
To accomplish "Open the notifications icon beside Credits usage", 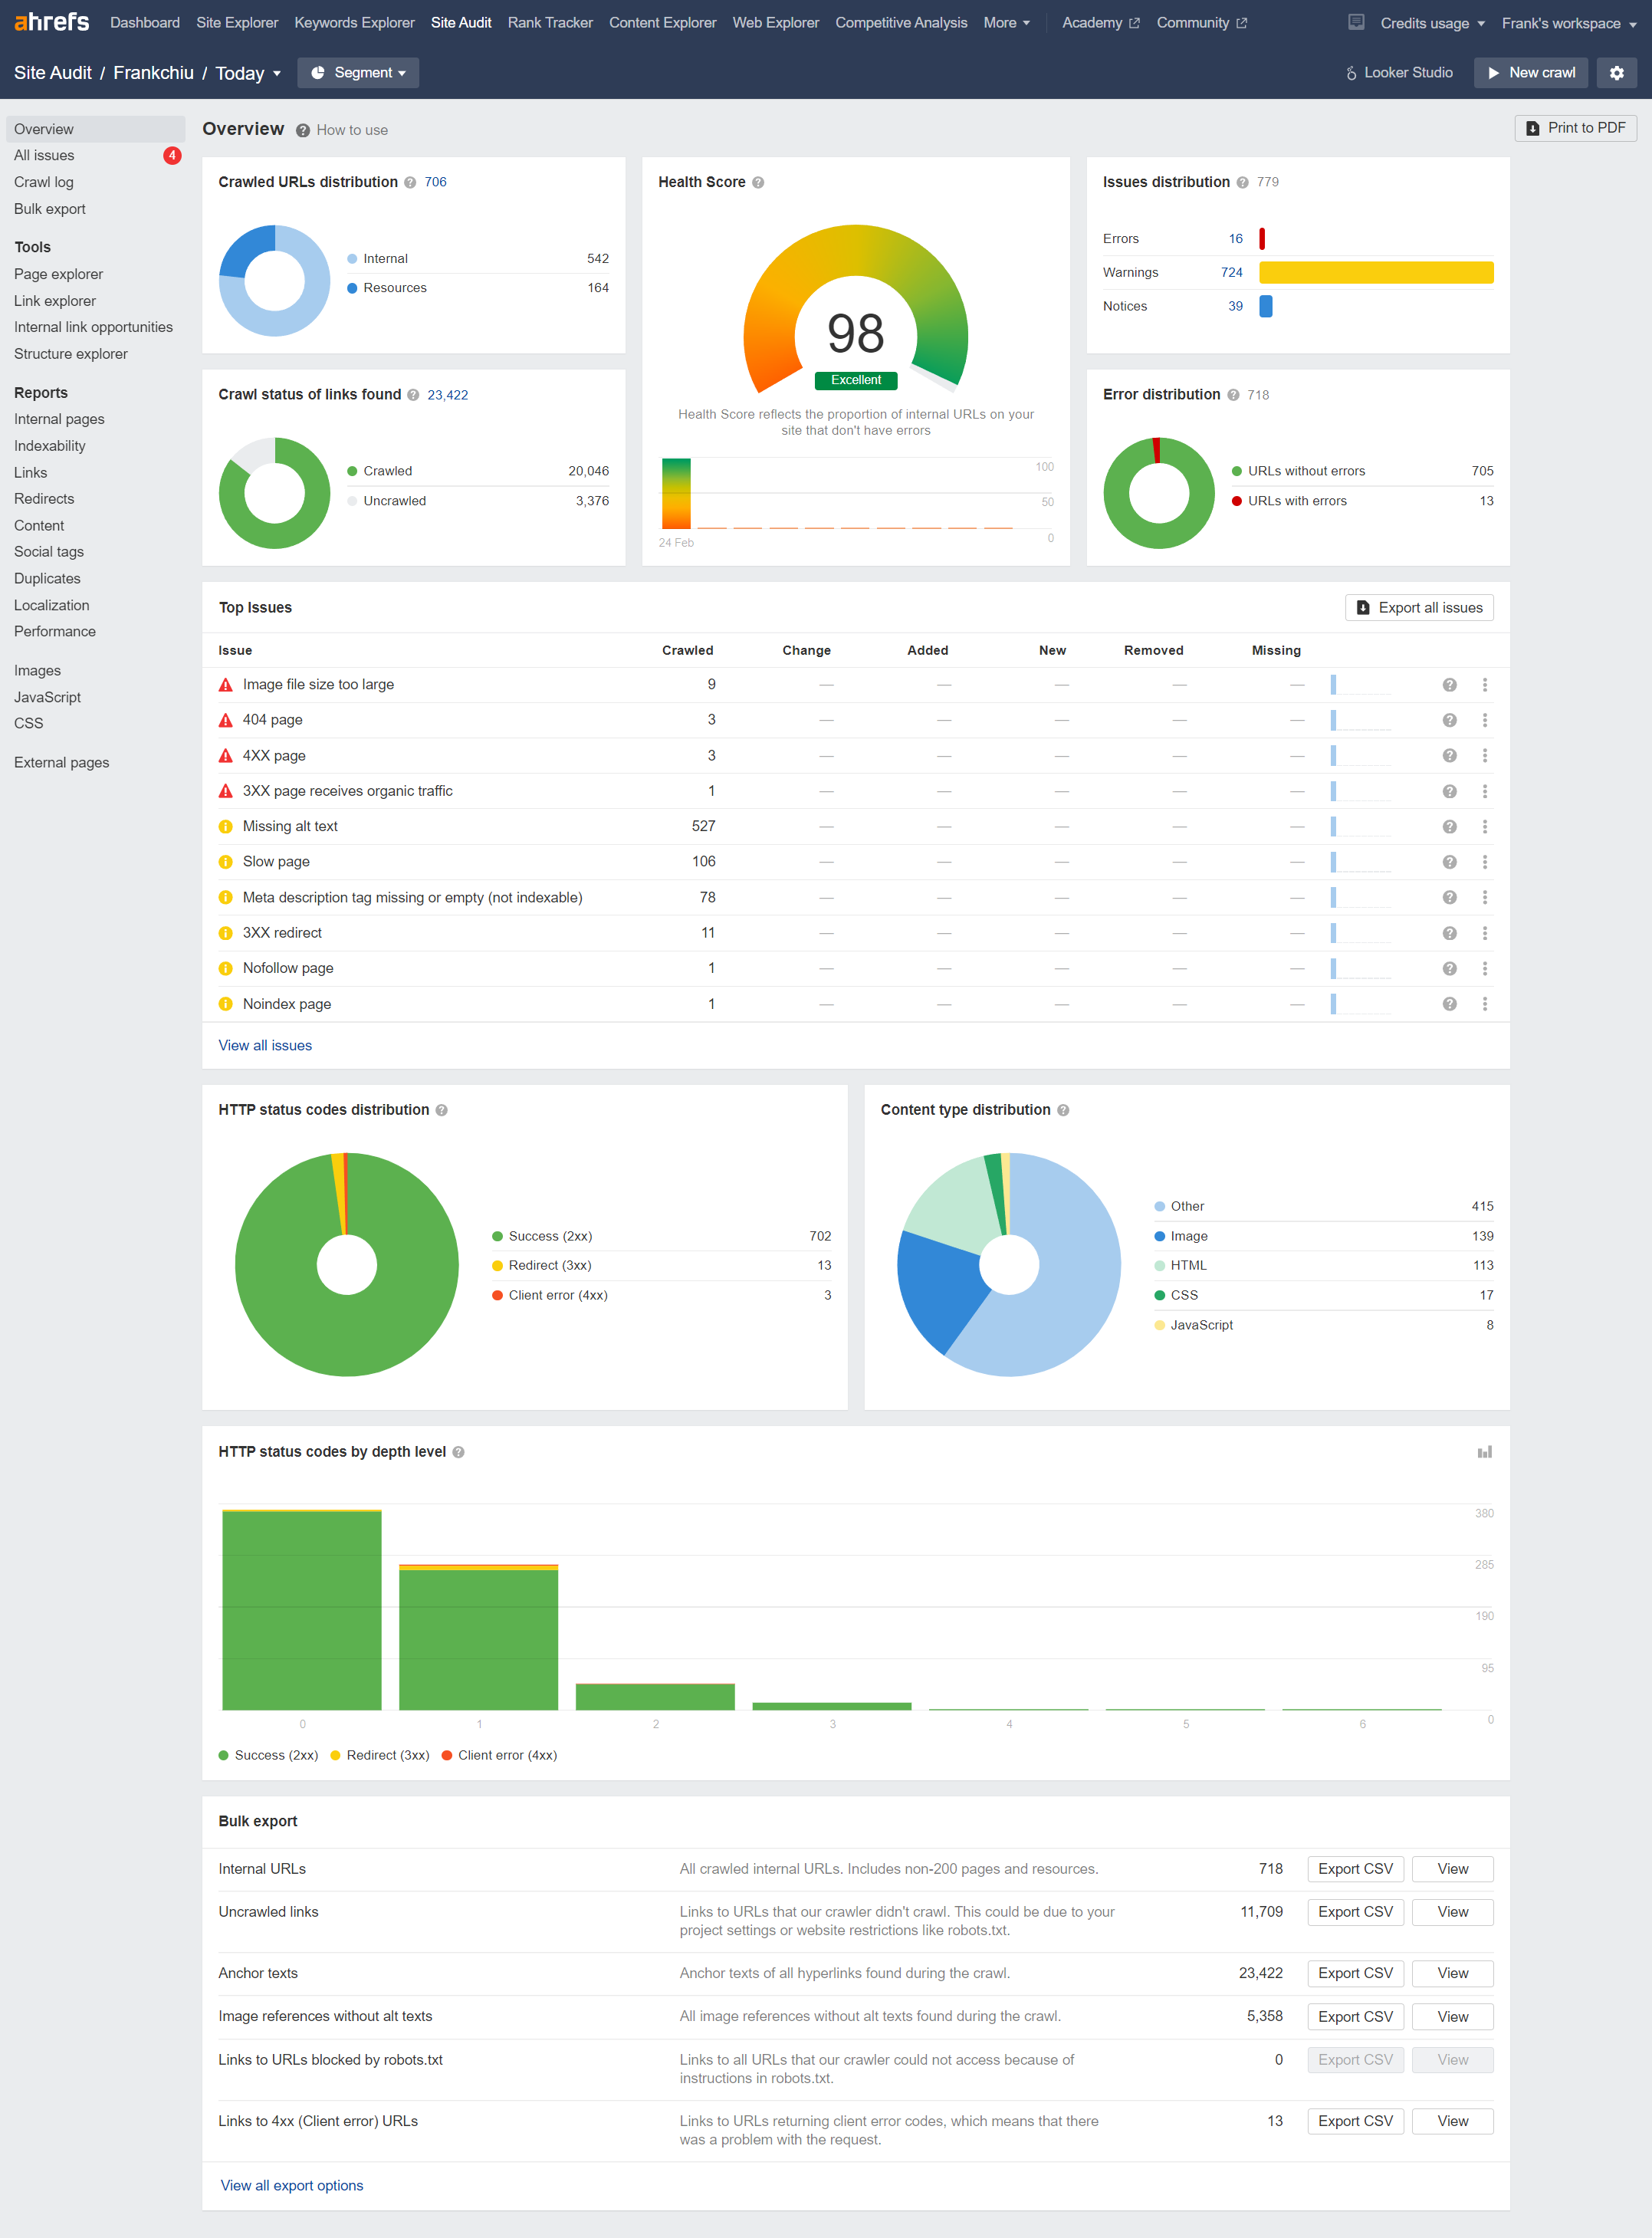I will tap(1356, 22).
